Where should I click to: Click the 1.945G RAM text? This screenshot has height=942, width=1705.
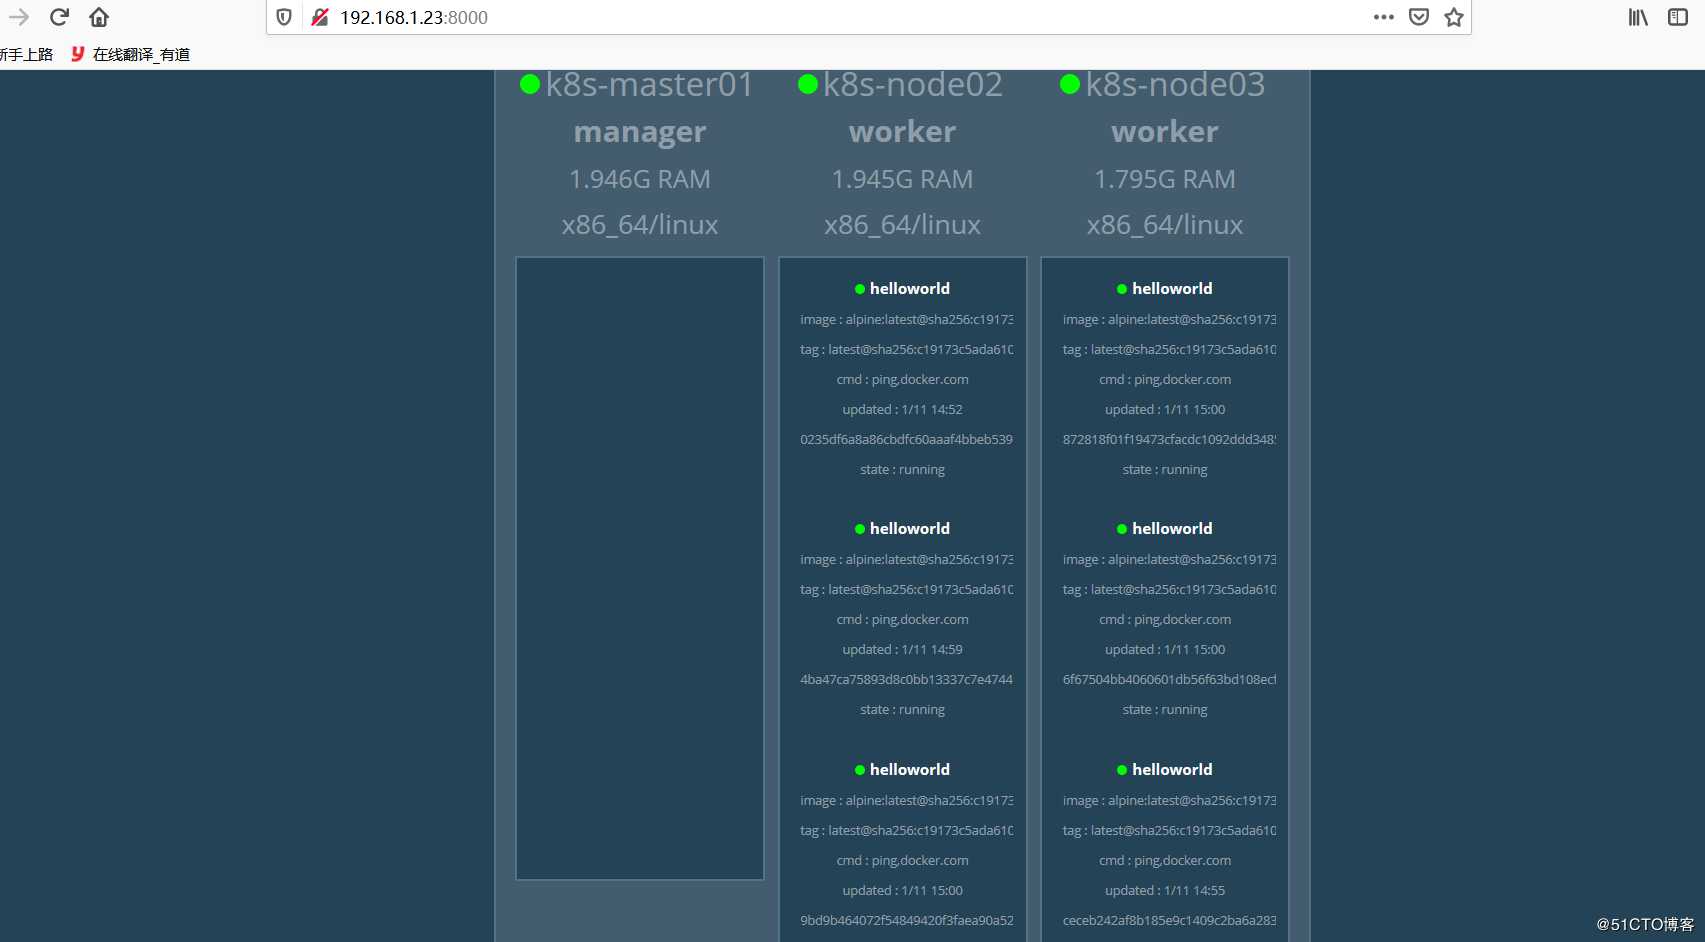[903, 179]
